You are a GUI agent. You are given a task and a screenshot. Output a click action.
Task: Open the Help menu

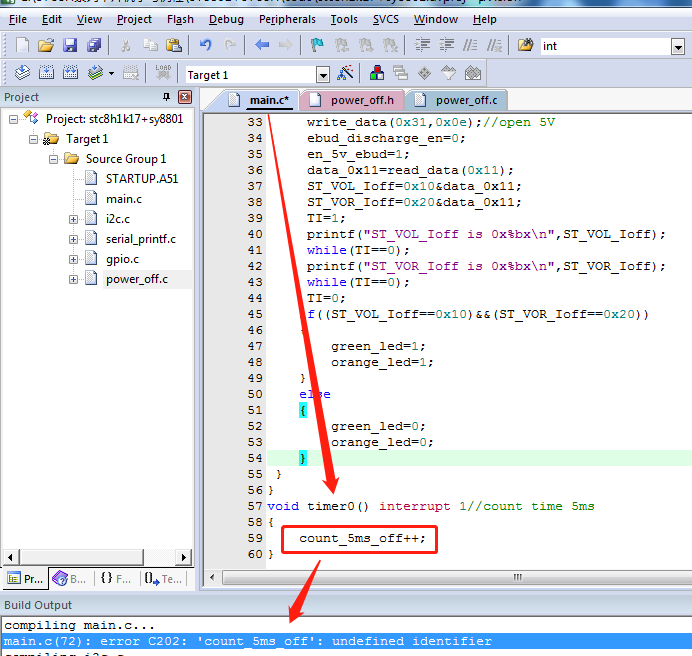485,19
